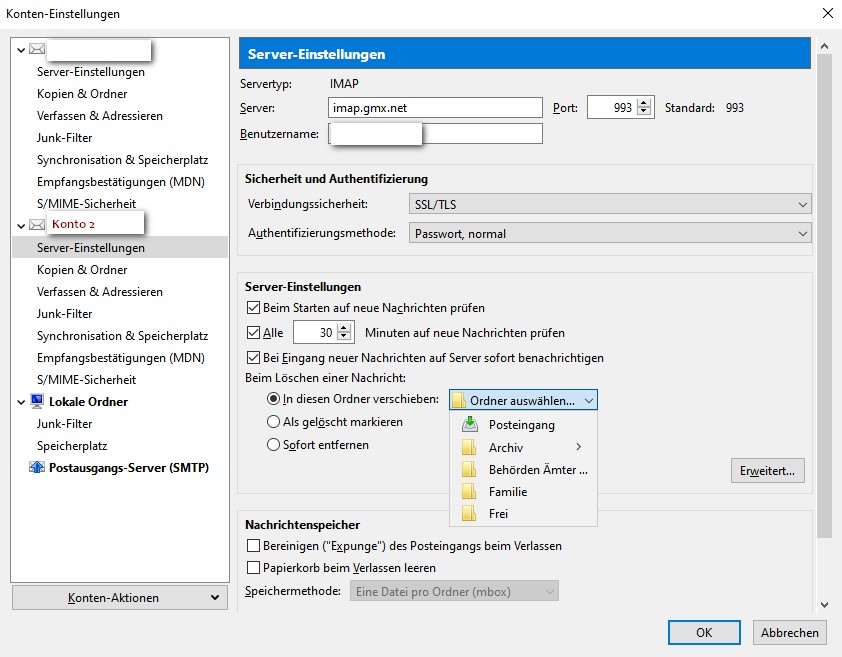Image resolution: width=842 pixels, height=657 pixels.
Task: Click the Server field containing imap.gmx.net
Action: pos(435,108)
